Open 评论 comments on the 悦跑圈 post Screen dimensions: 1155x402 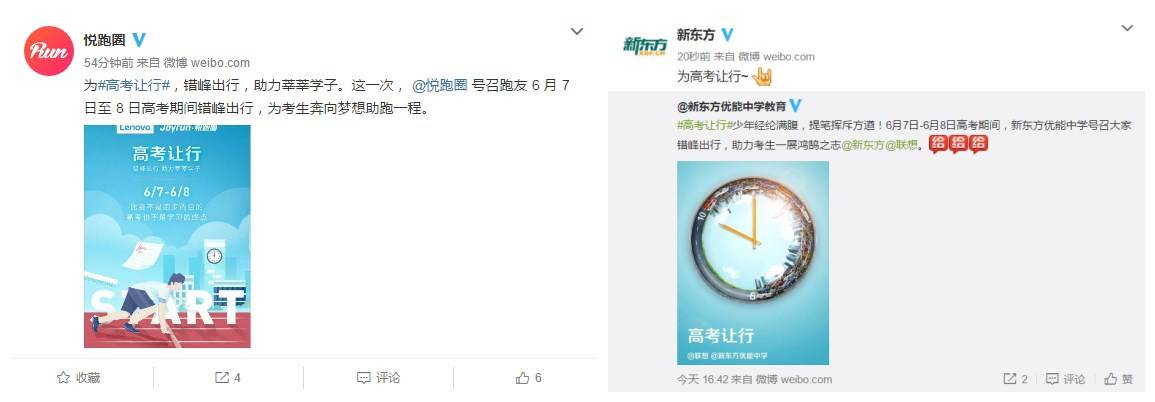click(379, 378)
